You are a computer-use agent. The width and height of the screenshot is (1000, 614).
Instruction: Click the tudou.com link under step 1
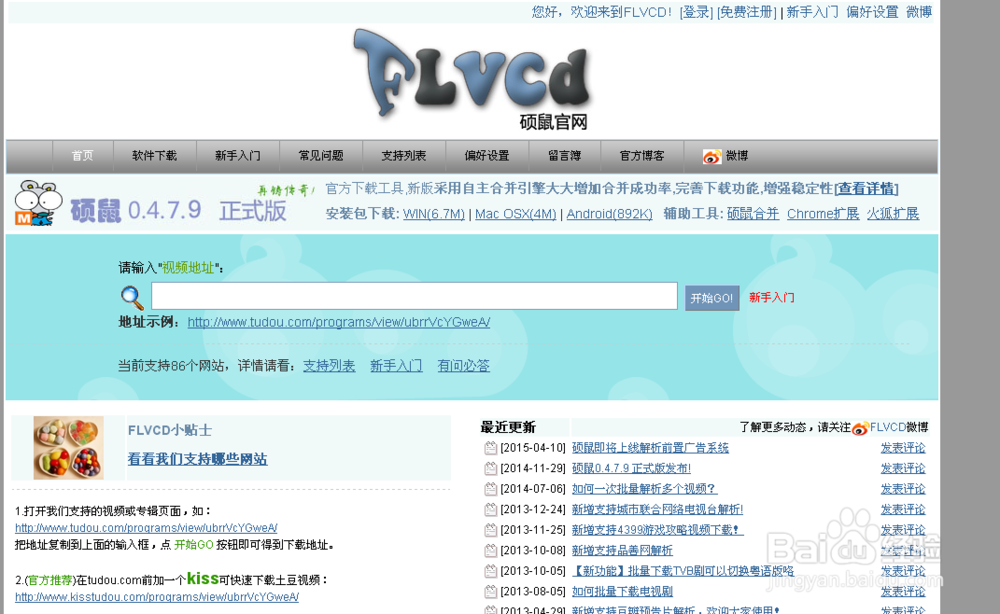[x=146, y=528]
